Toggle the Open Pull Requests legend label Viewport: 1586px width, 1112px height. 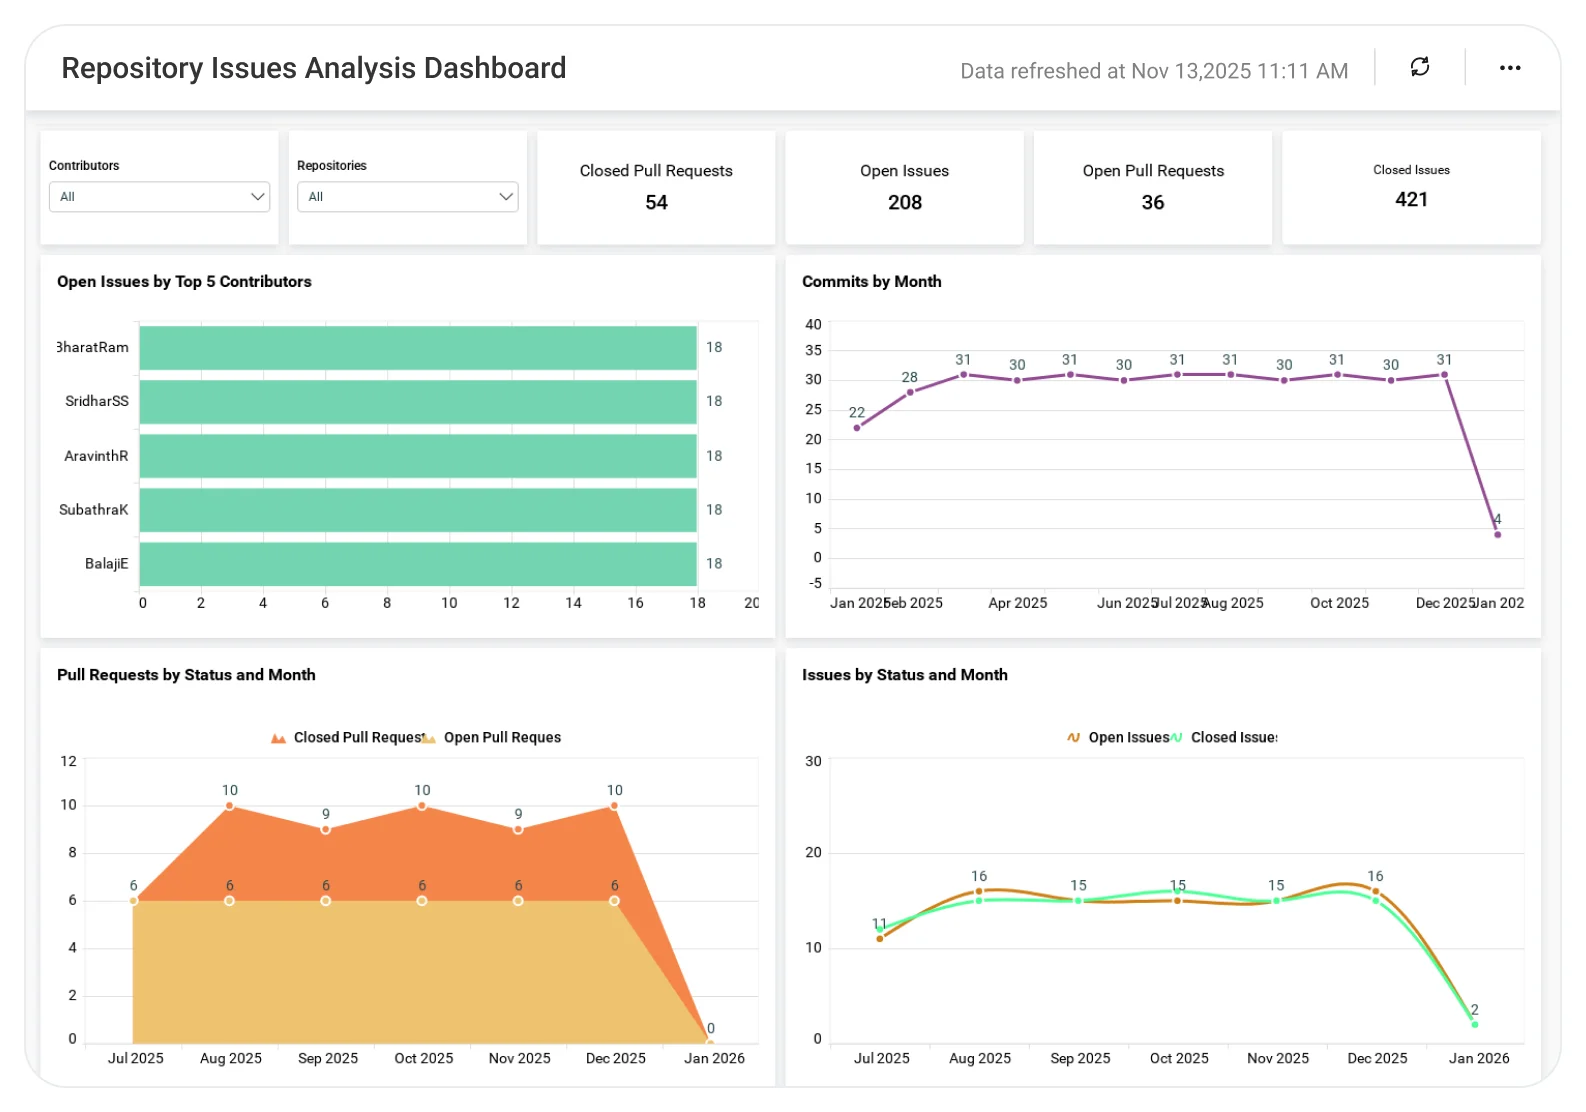tap(502, 738)
